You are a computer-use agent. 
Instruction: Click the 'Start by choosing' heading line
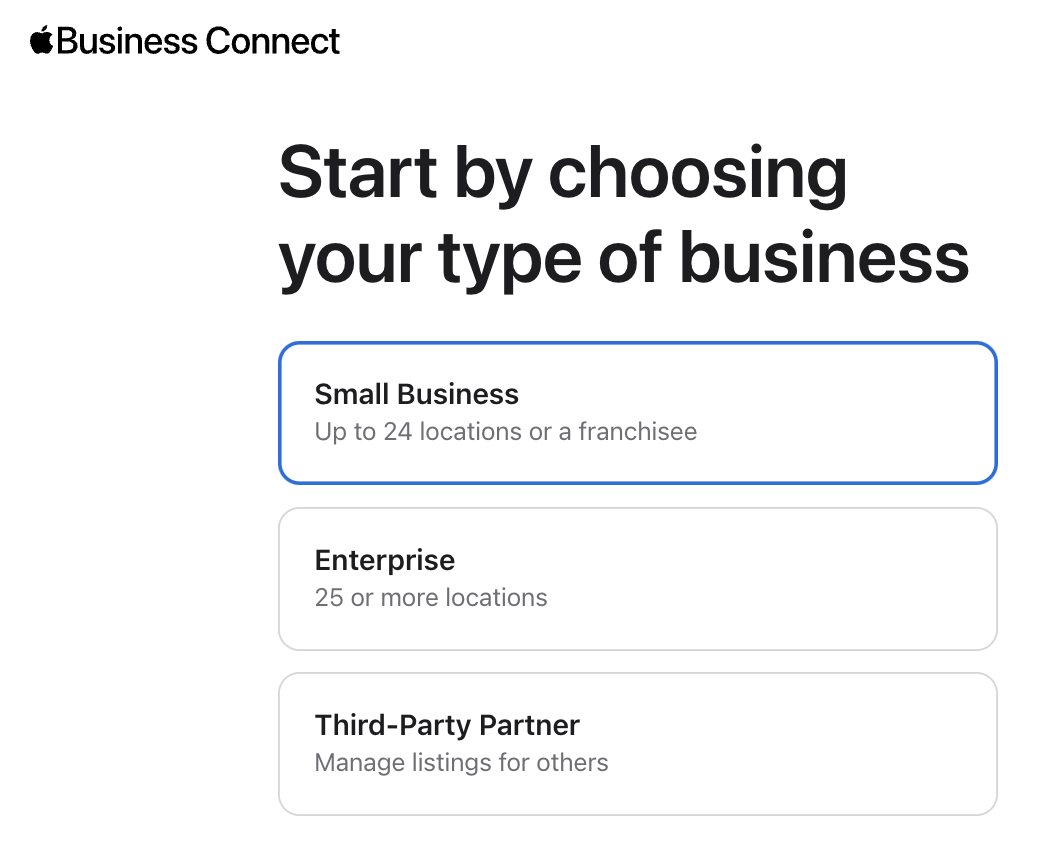click(x=563, y=173)
